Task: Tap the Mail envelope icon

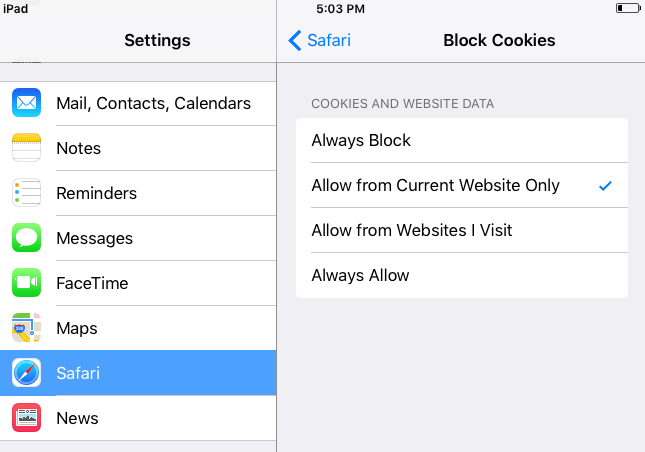Action: 26,103
